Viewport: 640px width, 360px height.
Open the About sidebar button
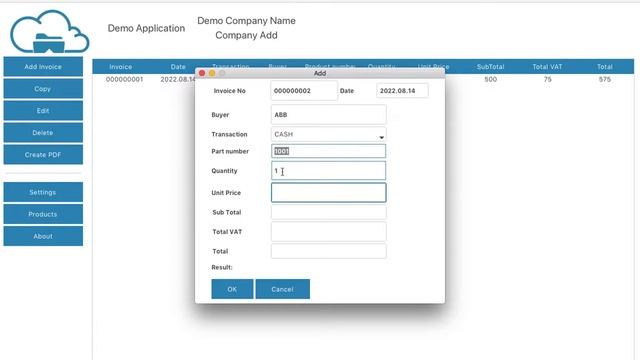[43, 236]
